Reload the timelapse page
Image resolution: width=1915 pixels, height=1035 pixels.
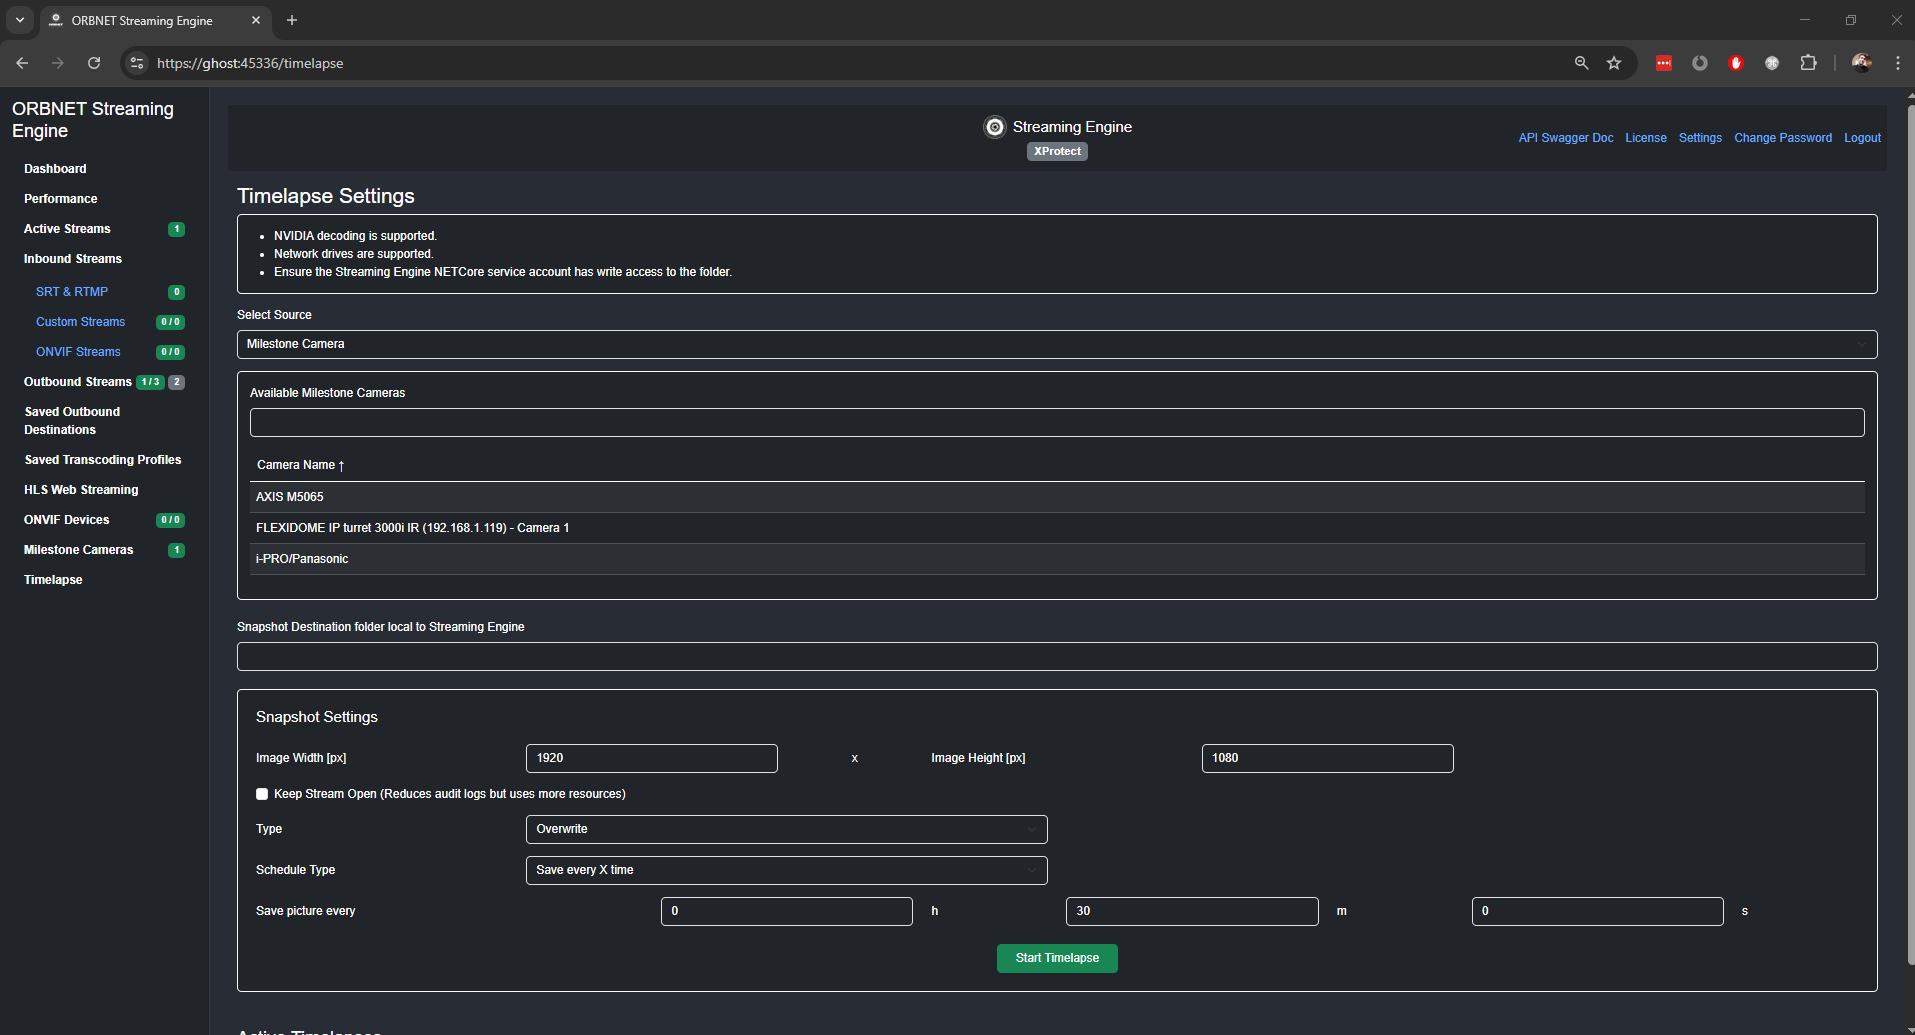click(94, 63)
